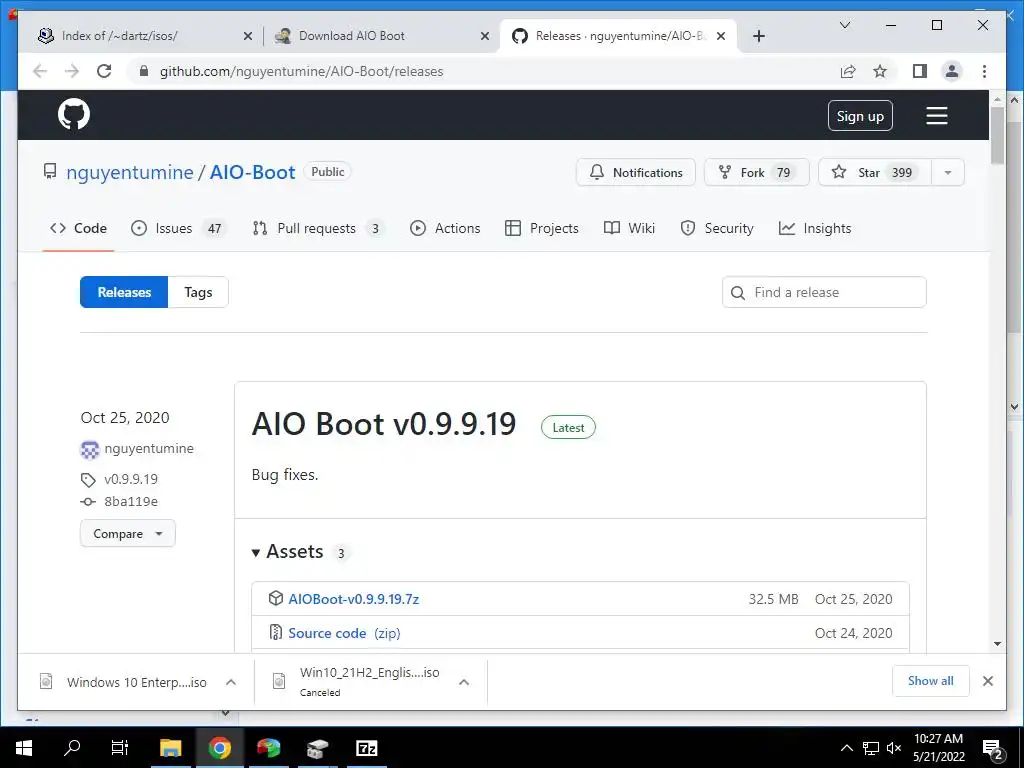Click the volume muted tray icon
The height and width of the screenshot is (768, 1024).
pos(894,748)
